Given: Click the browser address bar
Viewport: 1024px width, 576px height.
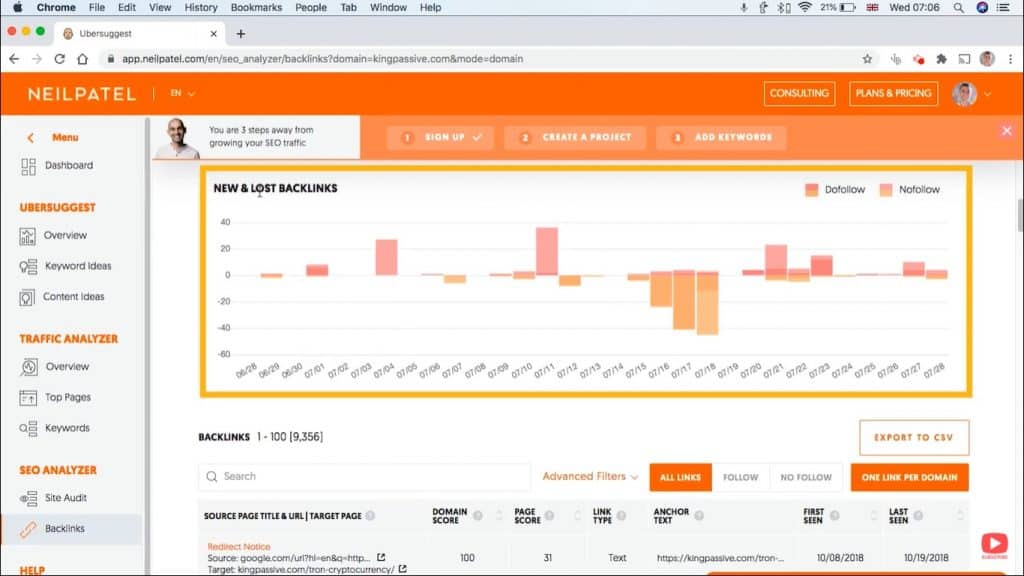Looking at the screenshot, I should click(x=483, y=59).
